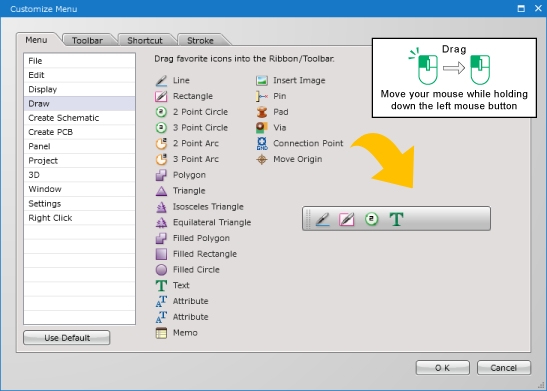The image size is (547, 391).
Task: Click the Insert Image icon
Action: 262,81
